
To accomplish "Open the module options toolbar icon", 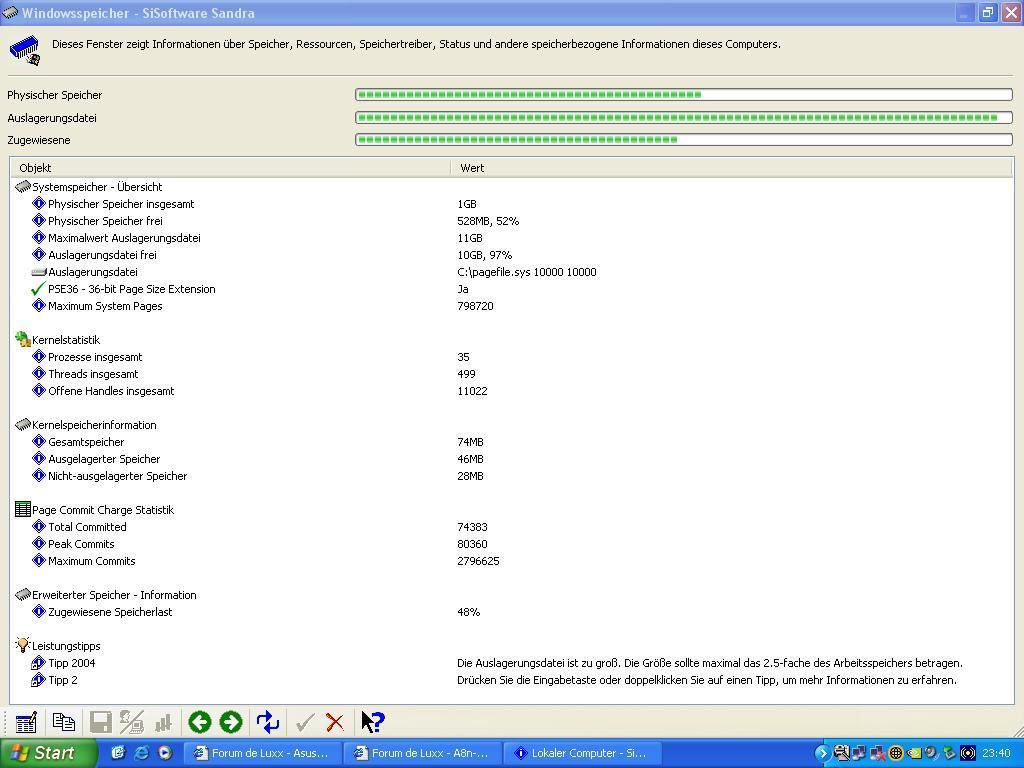I will [26, 722].
